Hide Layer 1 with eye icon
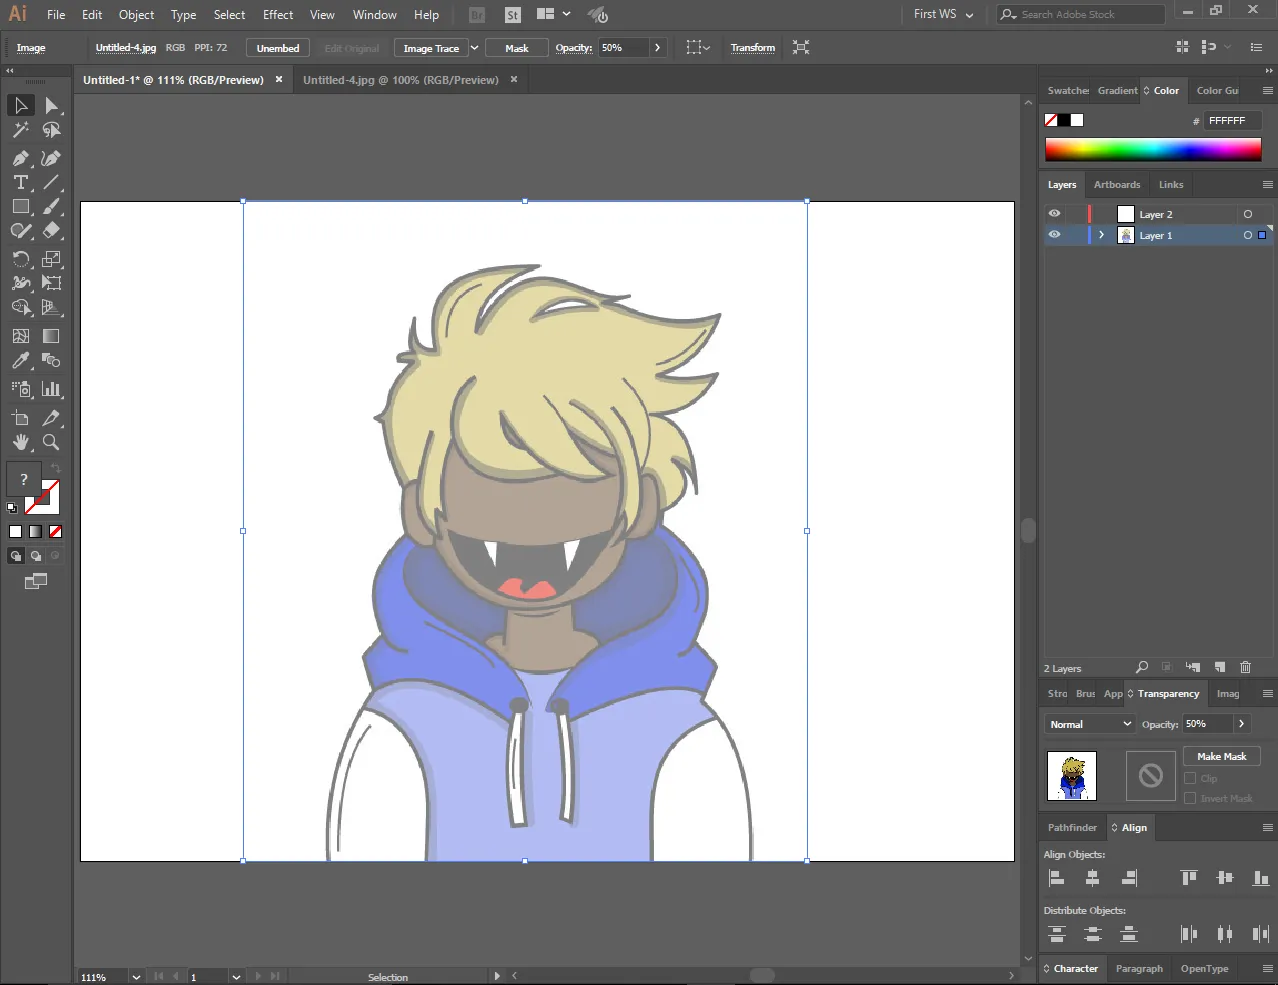The image size is (1278, 985). pos(1054,235)
